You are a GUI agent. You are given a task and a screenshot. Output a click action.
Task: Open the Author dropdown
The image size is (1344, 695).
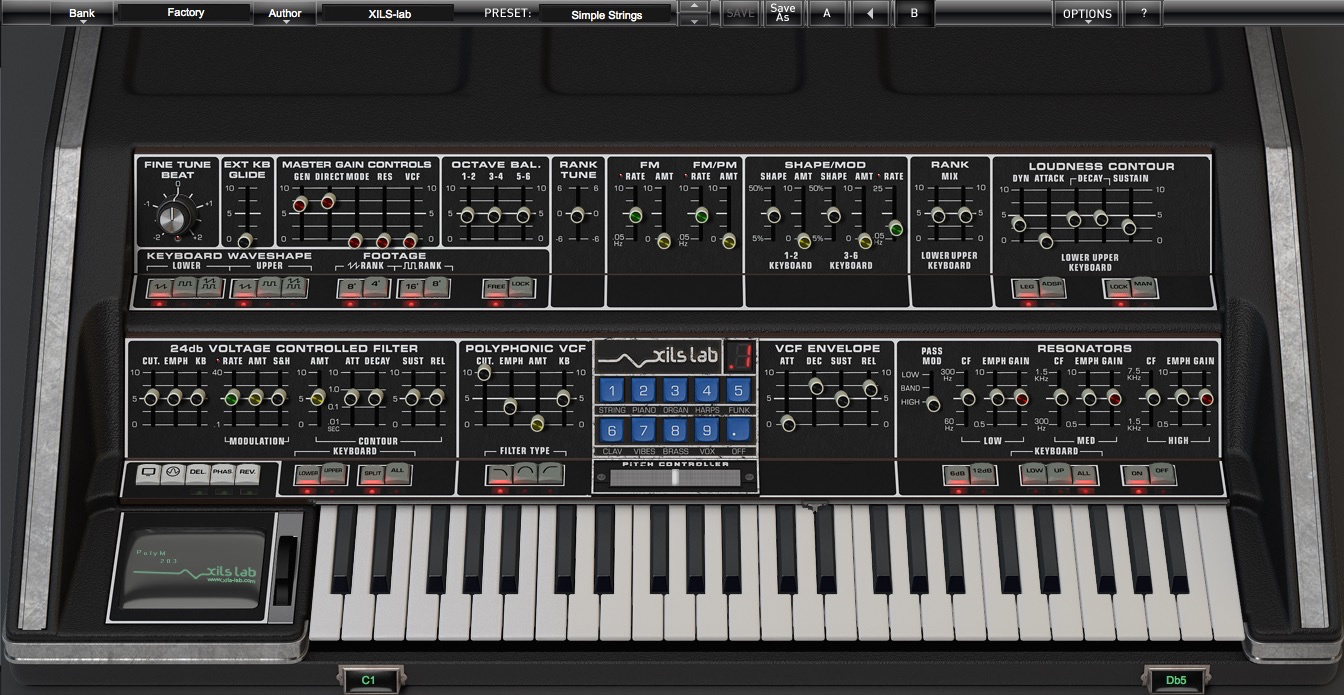(x=285, y=14)
